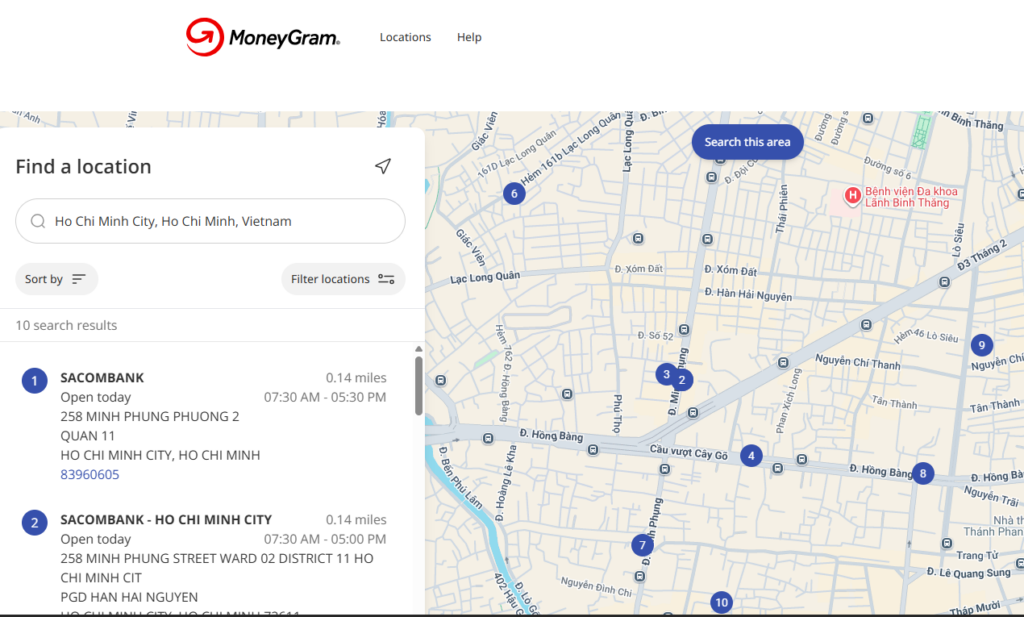The width and height of the screenshot is (1024, 617).
Task: Click the hospital icon on map
Action: (853, 195)
